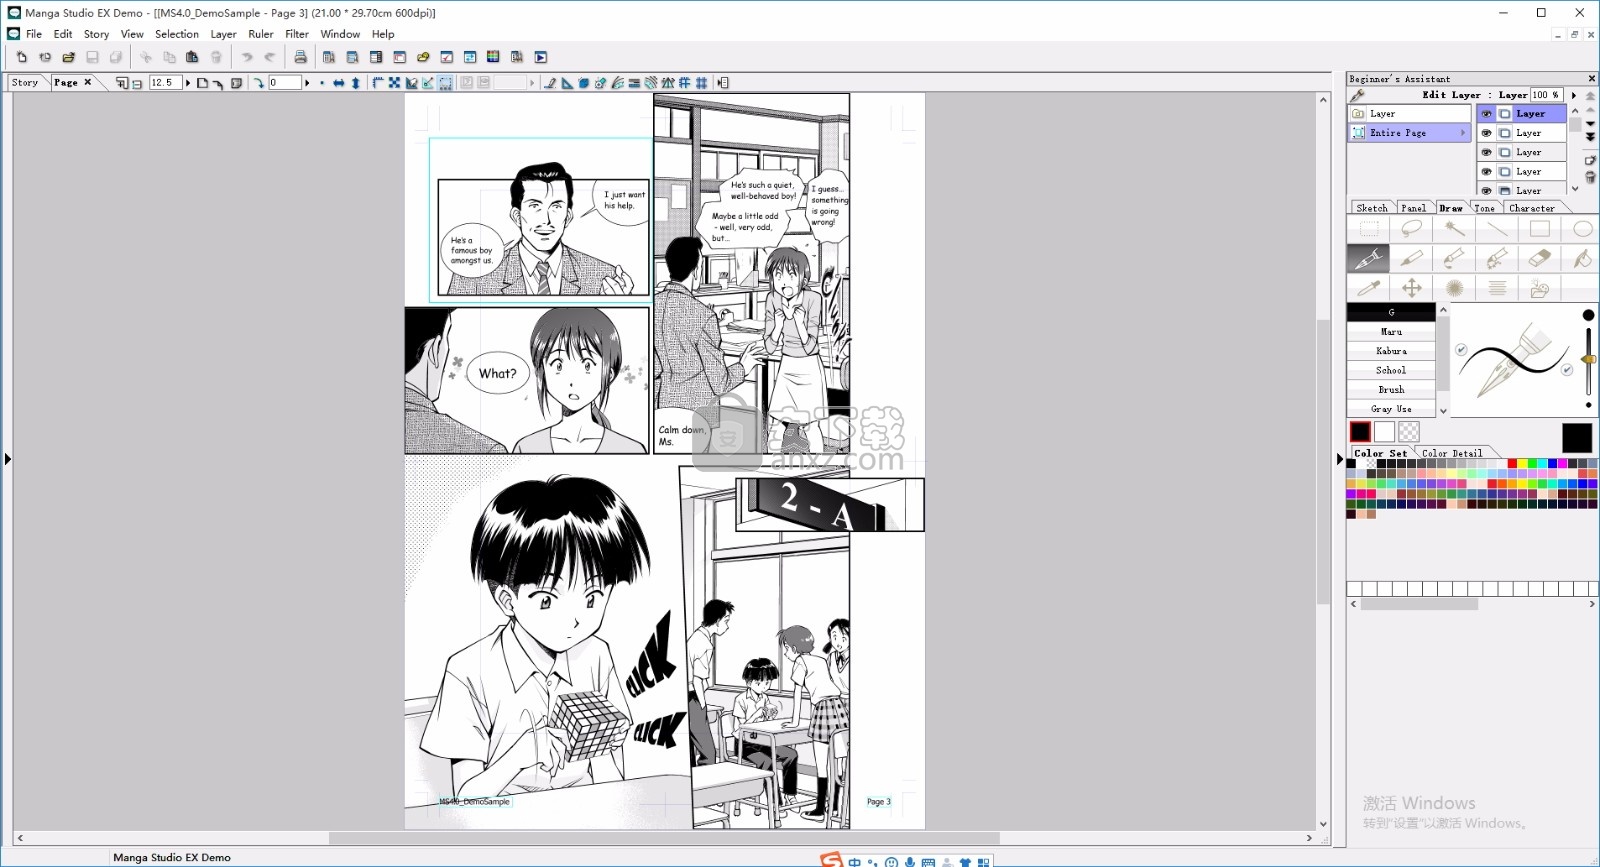Click the Entire Page option
Viewport: 1600px width, 867px height.
click(1409, 133)
